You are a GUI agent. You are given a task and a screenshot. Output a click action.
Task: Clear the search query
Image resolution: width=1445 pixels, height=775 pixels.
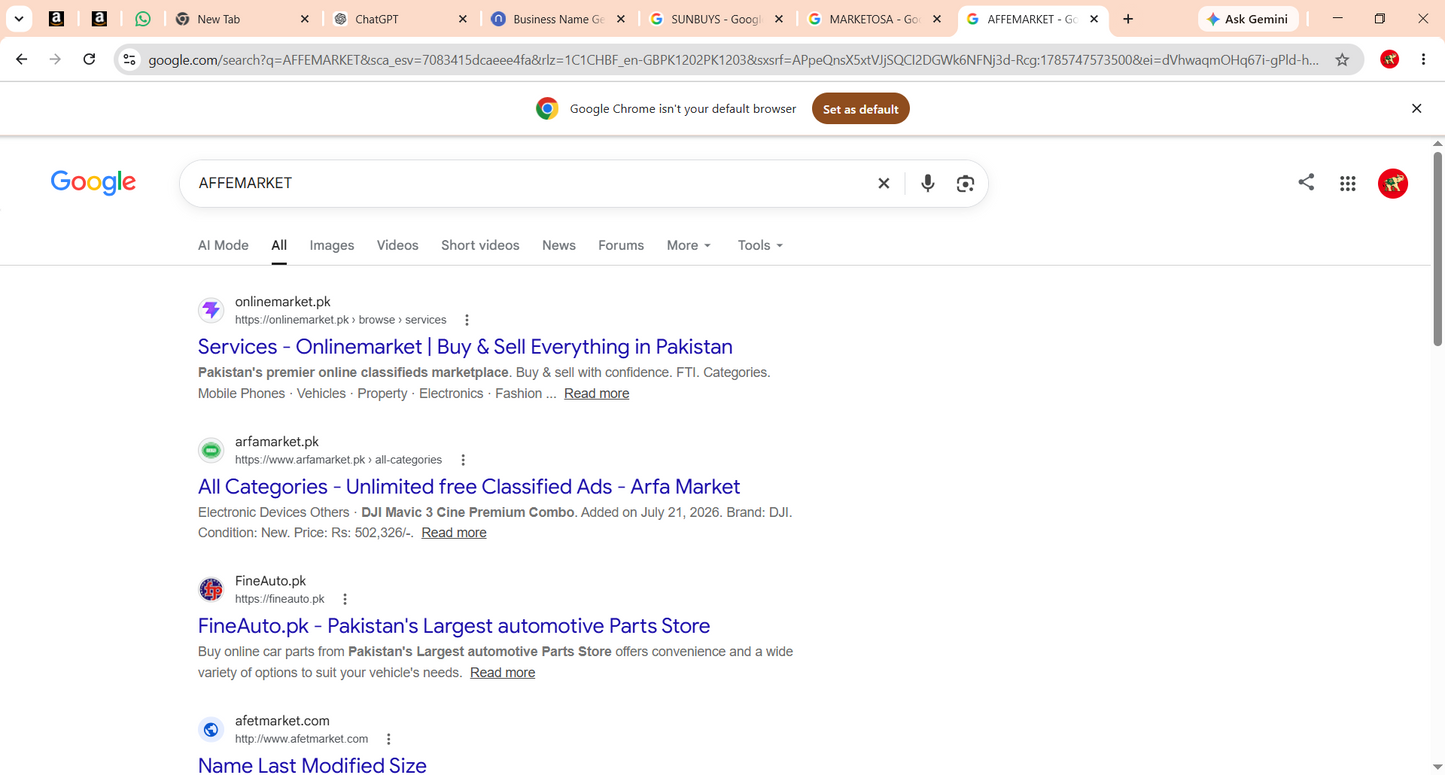coord(884,183)
